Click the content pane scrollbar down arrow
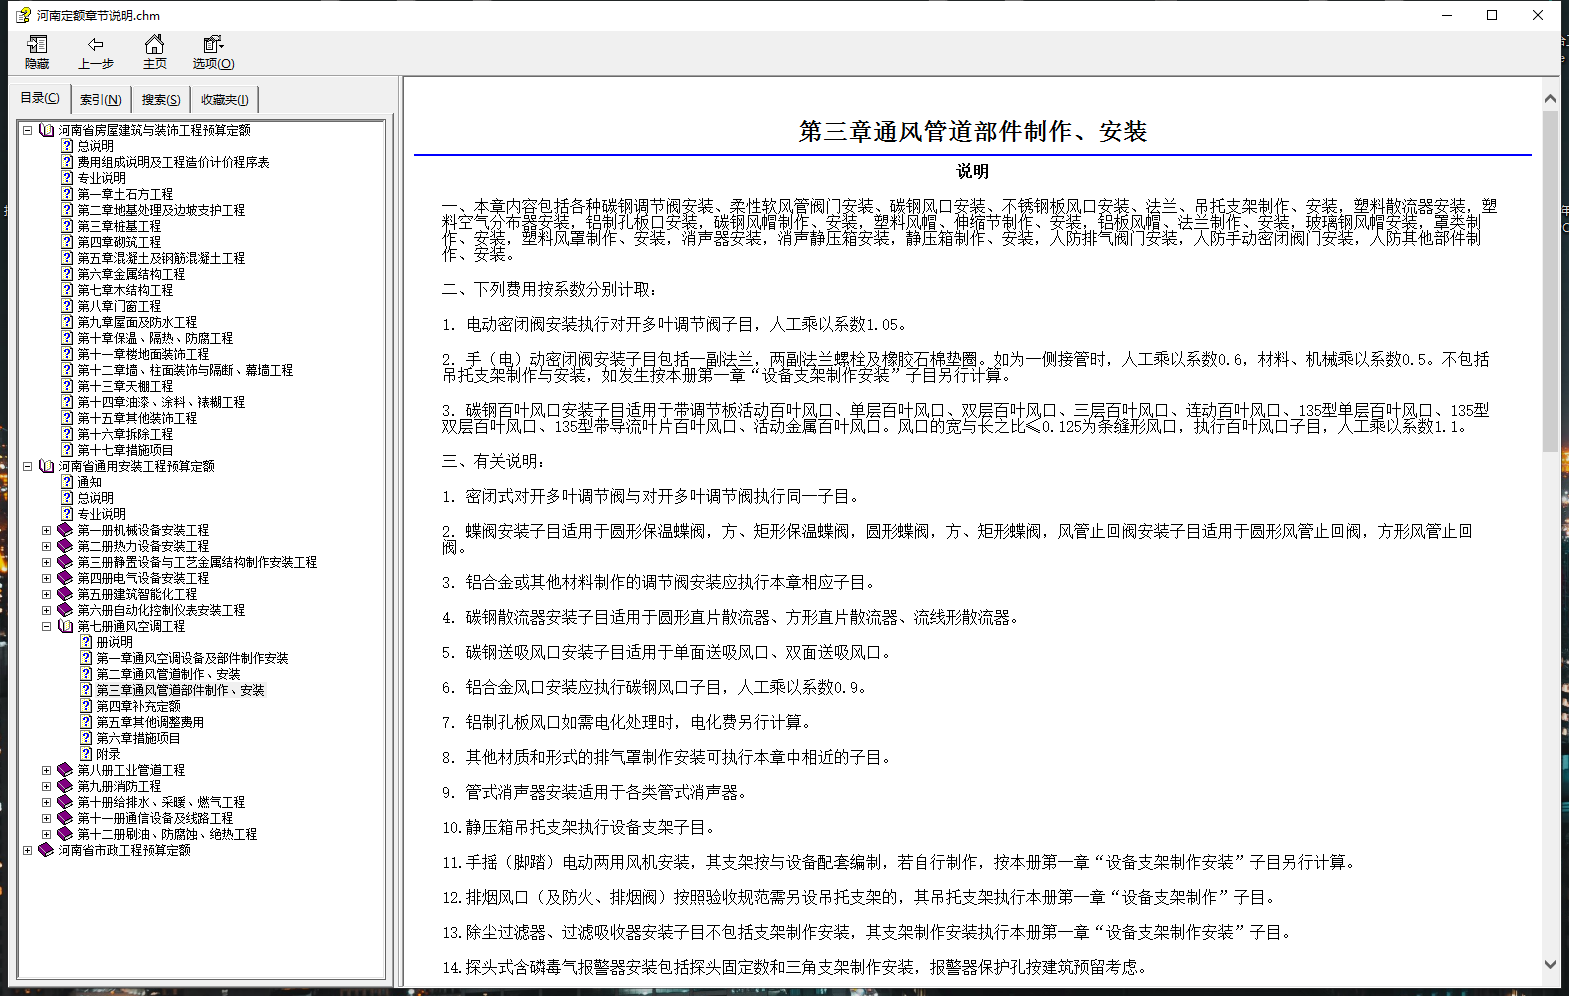This screenshot has height=996, width=1569. (1550, 964)
